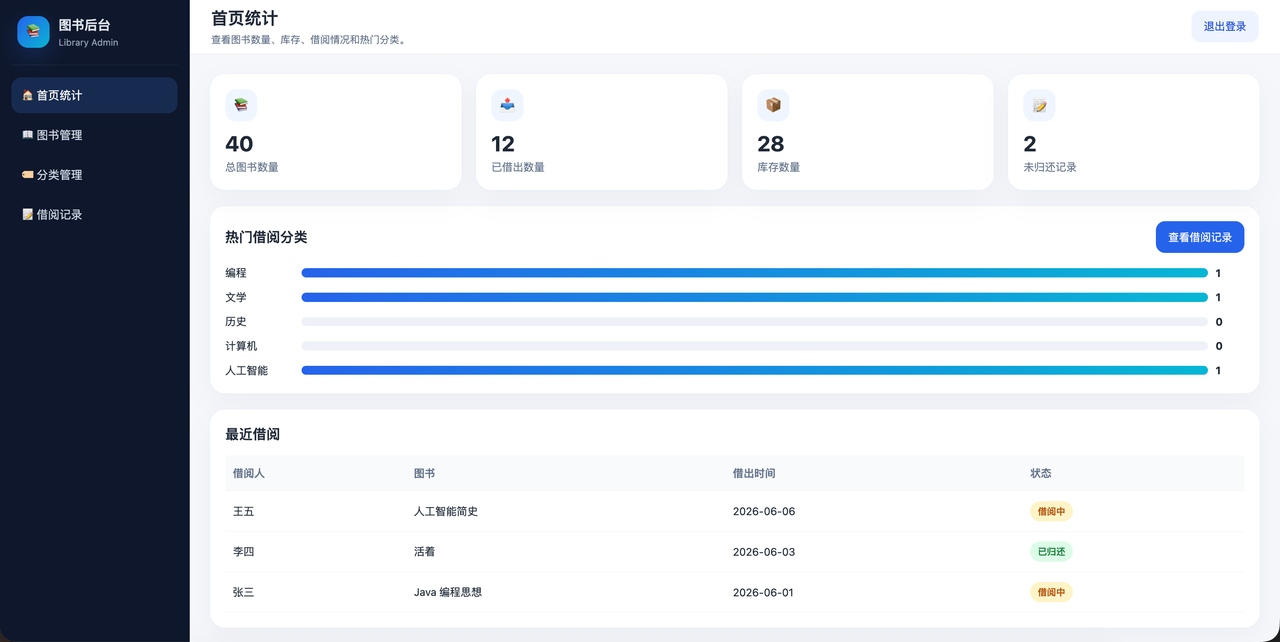
Task: Click the 库存数量 value 28
Action: pyautogui.click(x=771, y=144)
